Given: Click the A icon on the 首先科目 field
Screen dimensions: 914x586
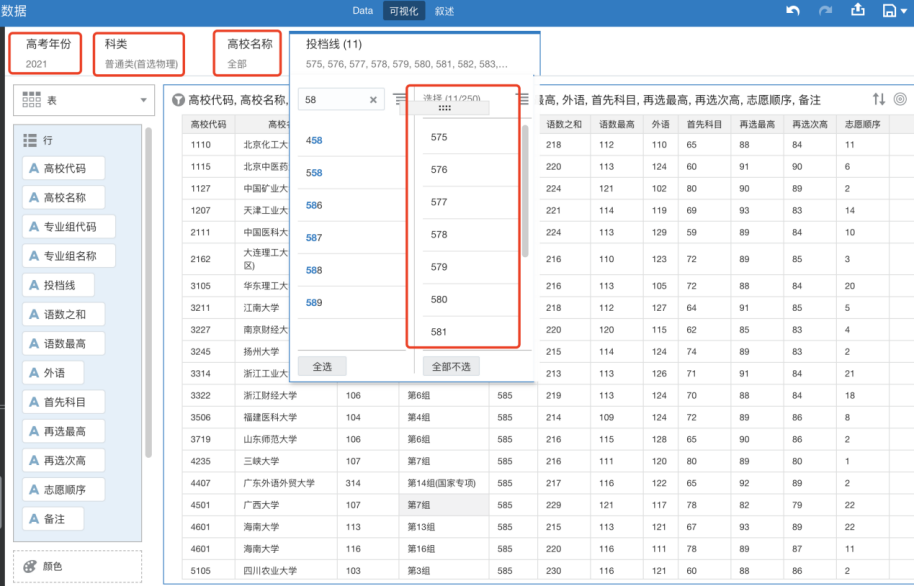Looking at the screenshot, I should 34,402.
